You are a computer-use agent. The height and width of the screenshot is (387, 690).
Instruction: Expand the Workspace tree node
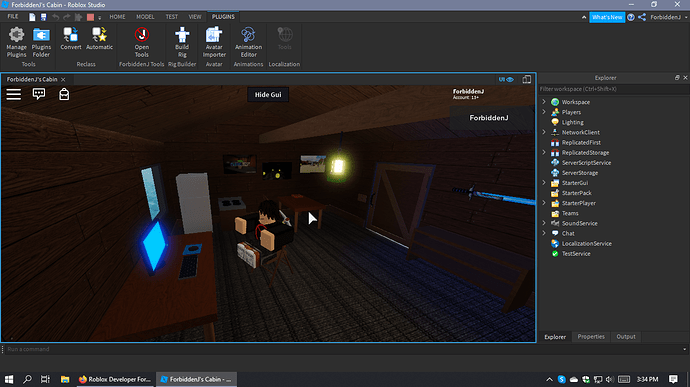(544, 102)
